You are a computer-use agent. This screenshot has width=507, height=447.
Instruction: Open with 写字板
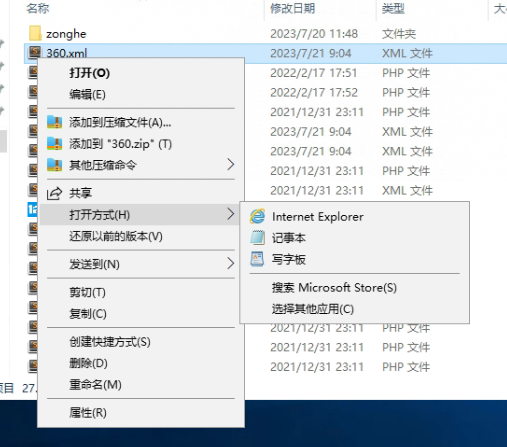point(354,259)
